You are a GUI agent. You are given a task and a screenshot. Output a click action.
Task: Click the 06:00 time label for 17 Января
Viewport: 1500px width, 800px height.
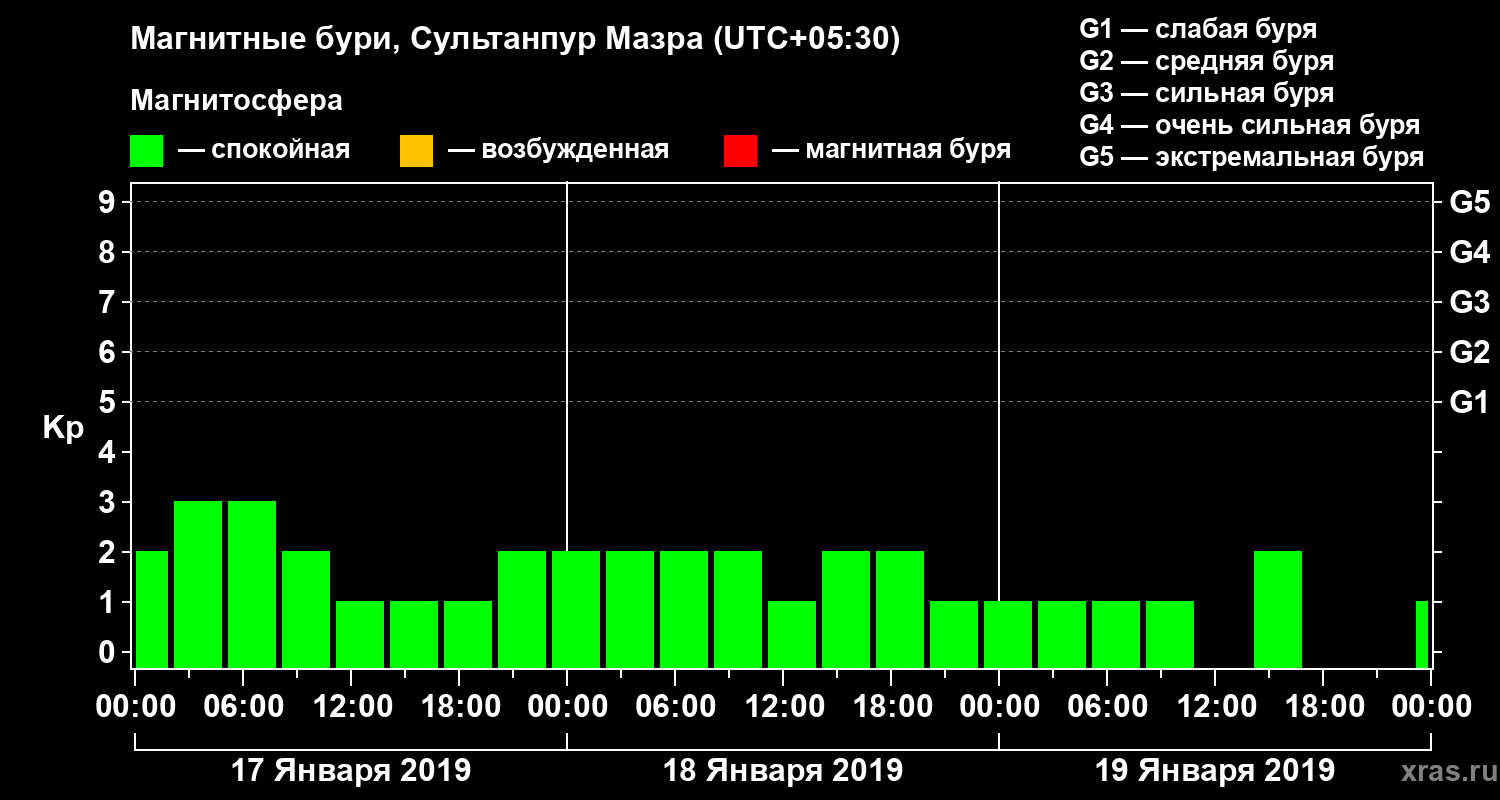[243, 707]
